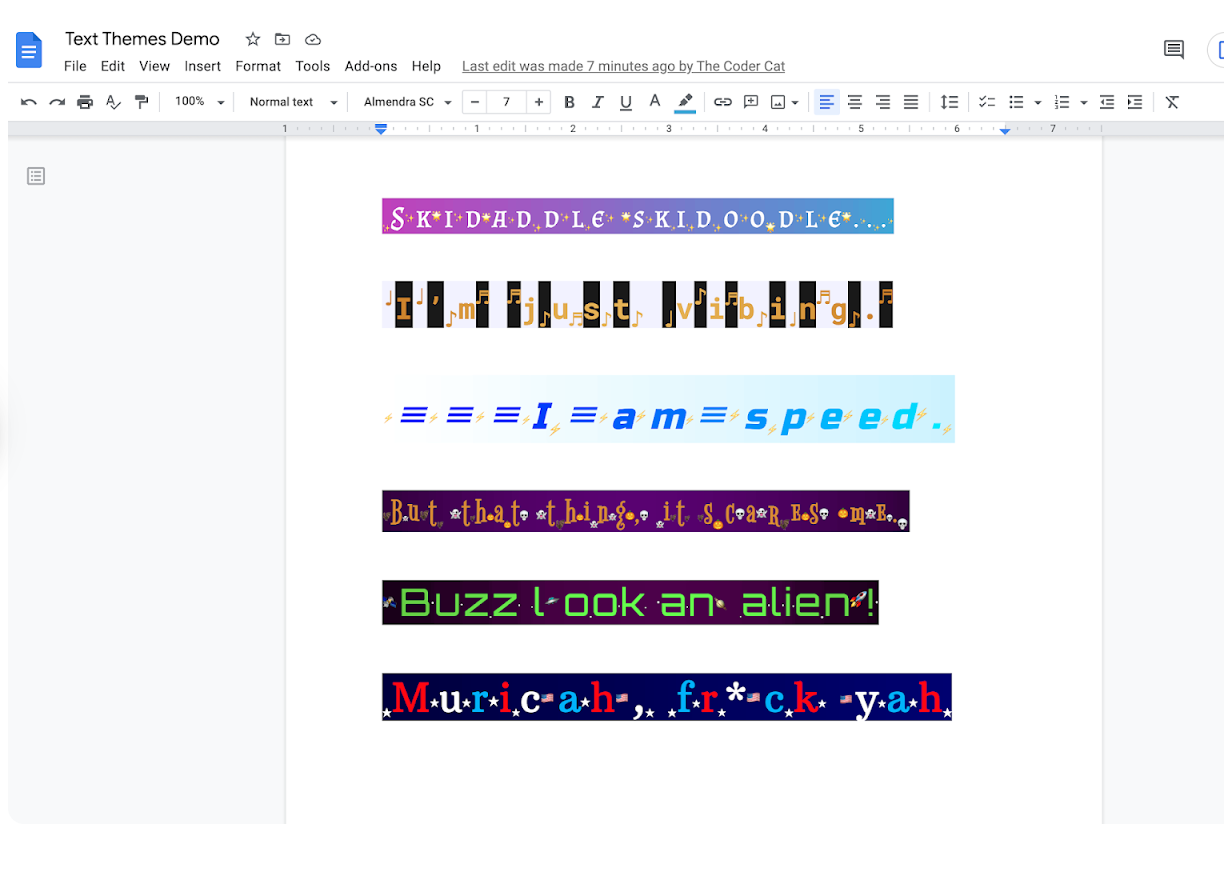
Task: Toggle bold formatting
Action: [x=569, y=101]
